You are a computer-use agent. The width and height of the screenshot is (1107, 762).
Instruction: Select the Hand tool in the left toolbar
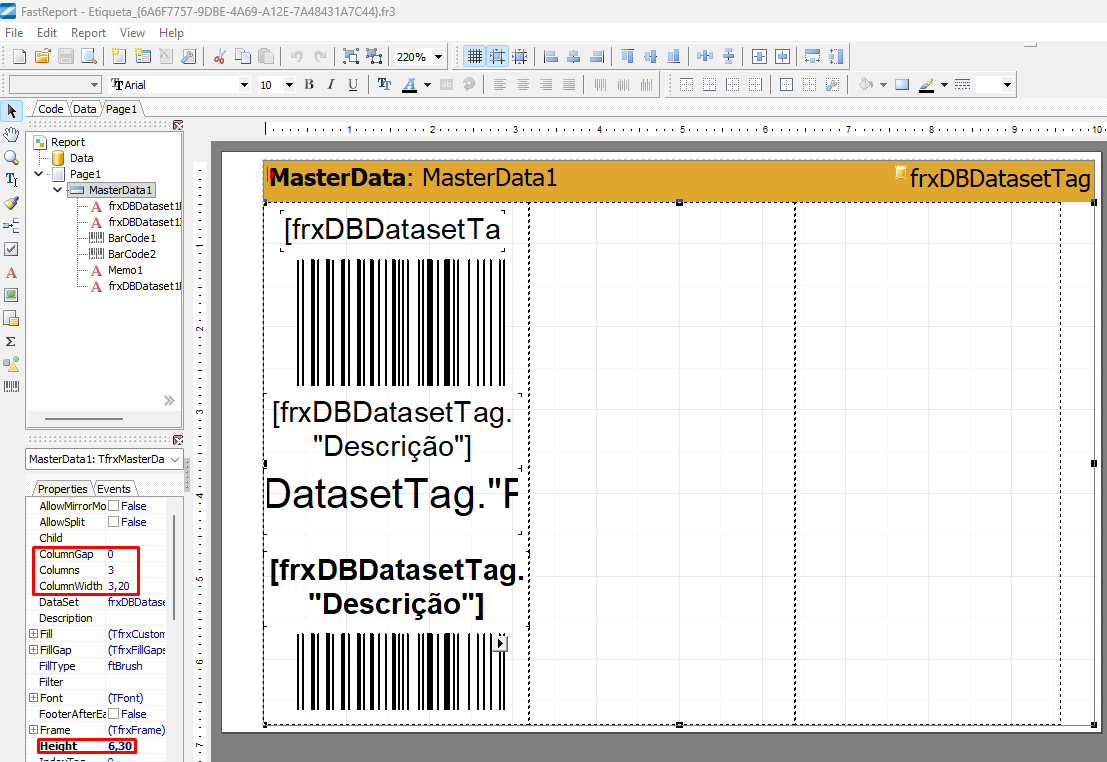point(11,134)
